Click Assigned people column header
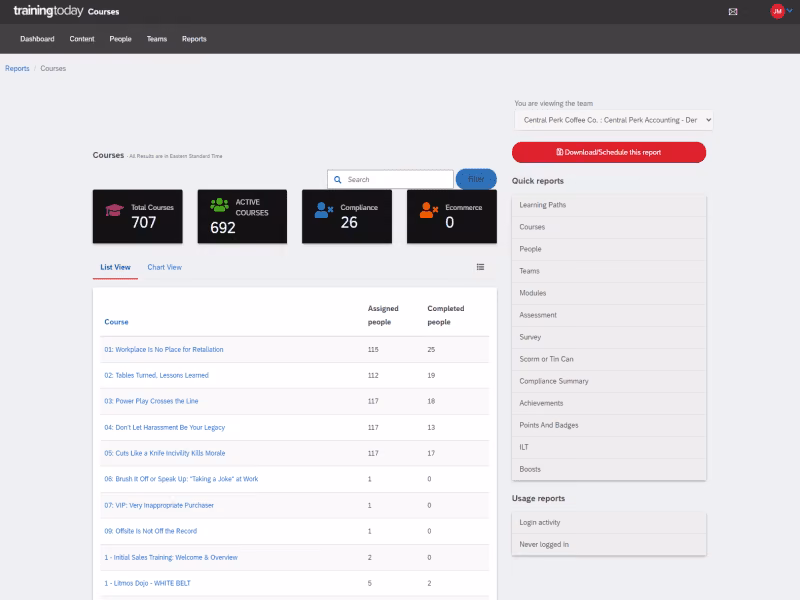 coord(383,315)
